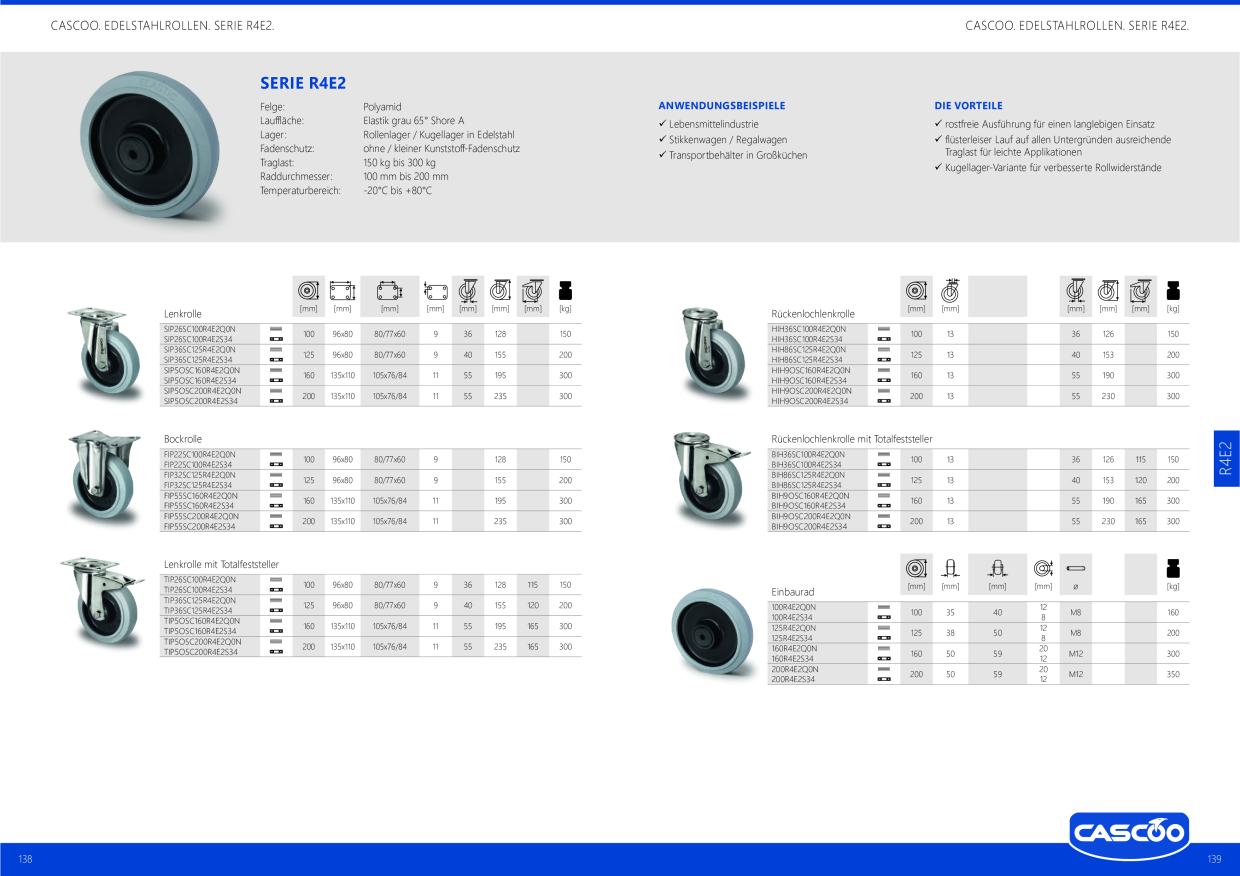Click the Temperaturbereich label
This screenshot has height=876, width=1240.
pos(300,190)
